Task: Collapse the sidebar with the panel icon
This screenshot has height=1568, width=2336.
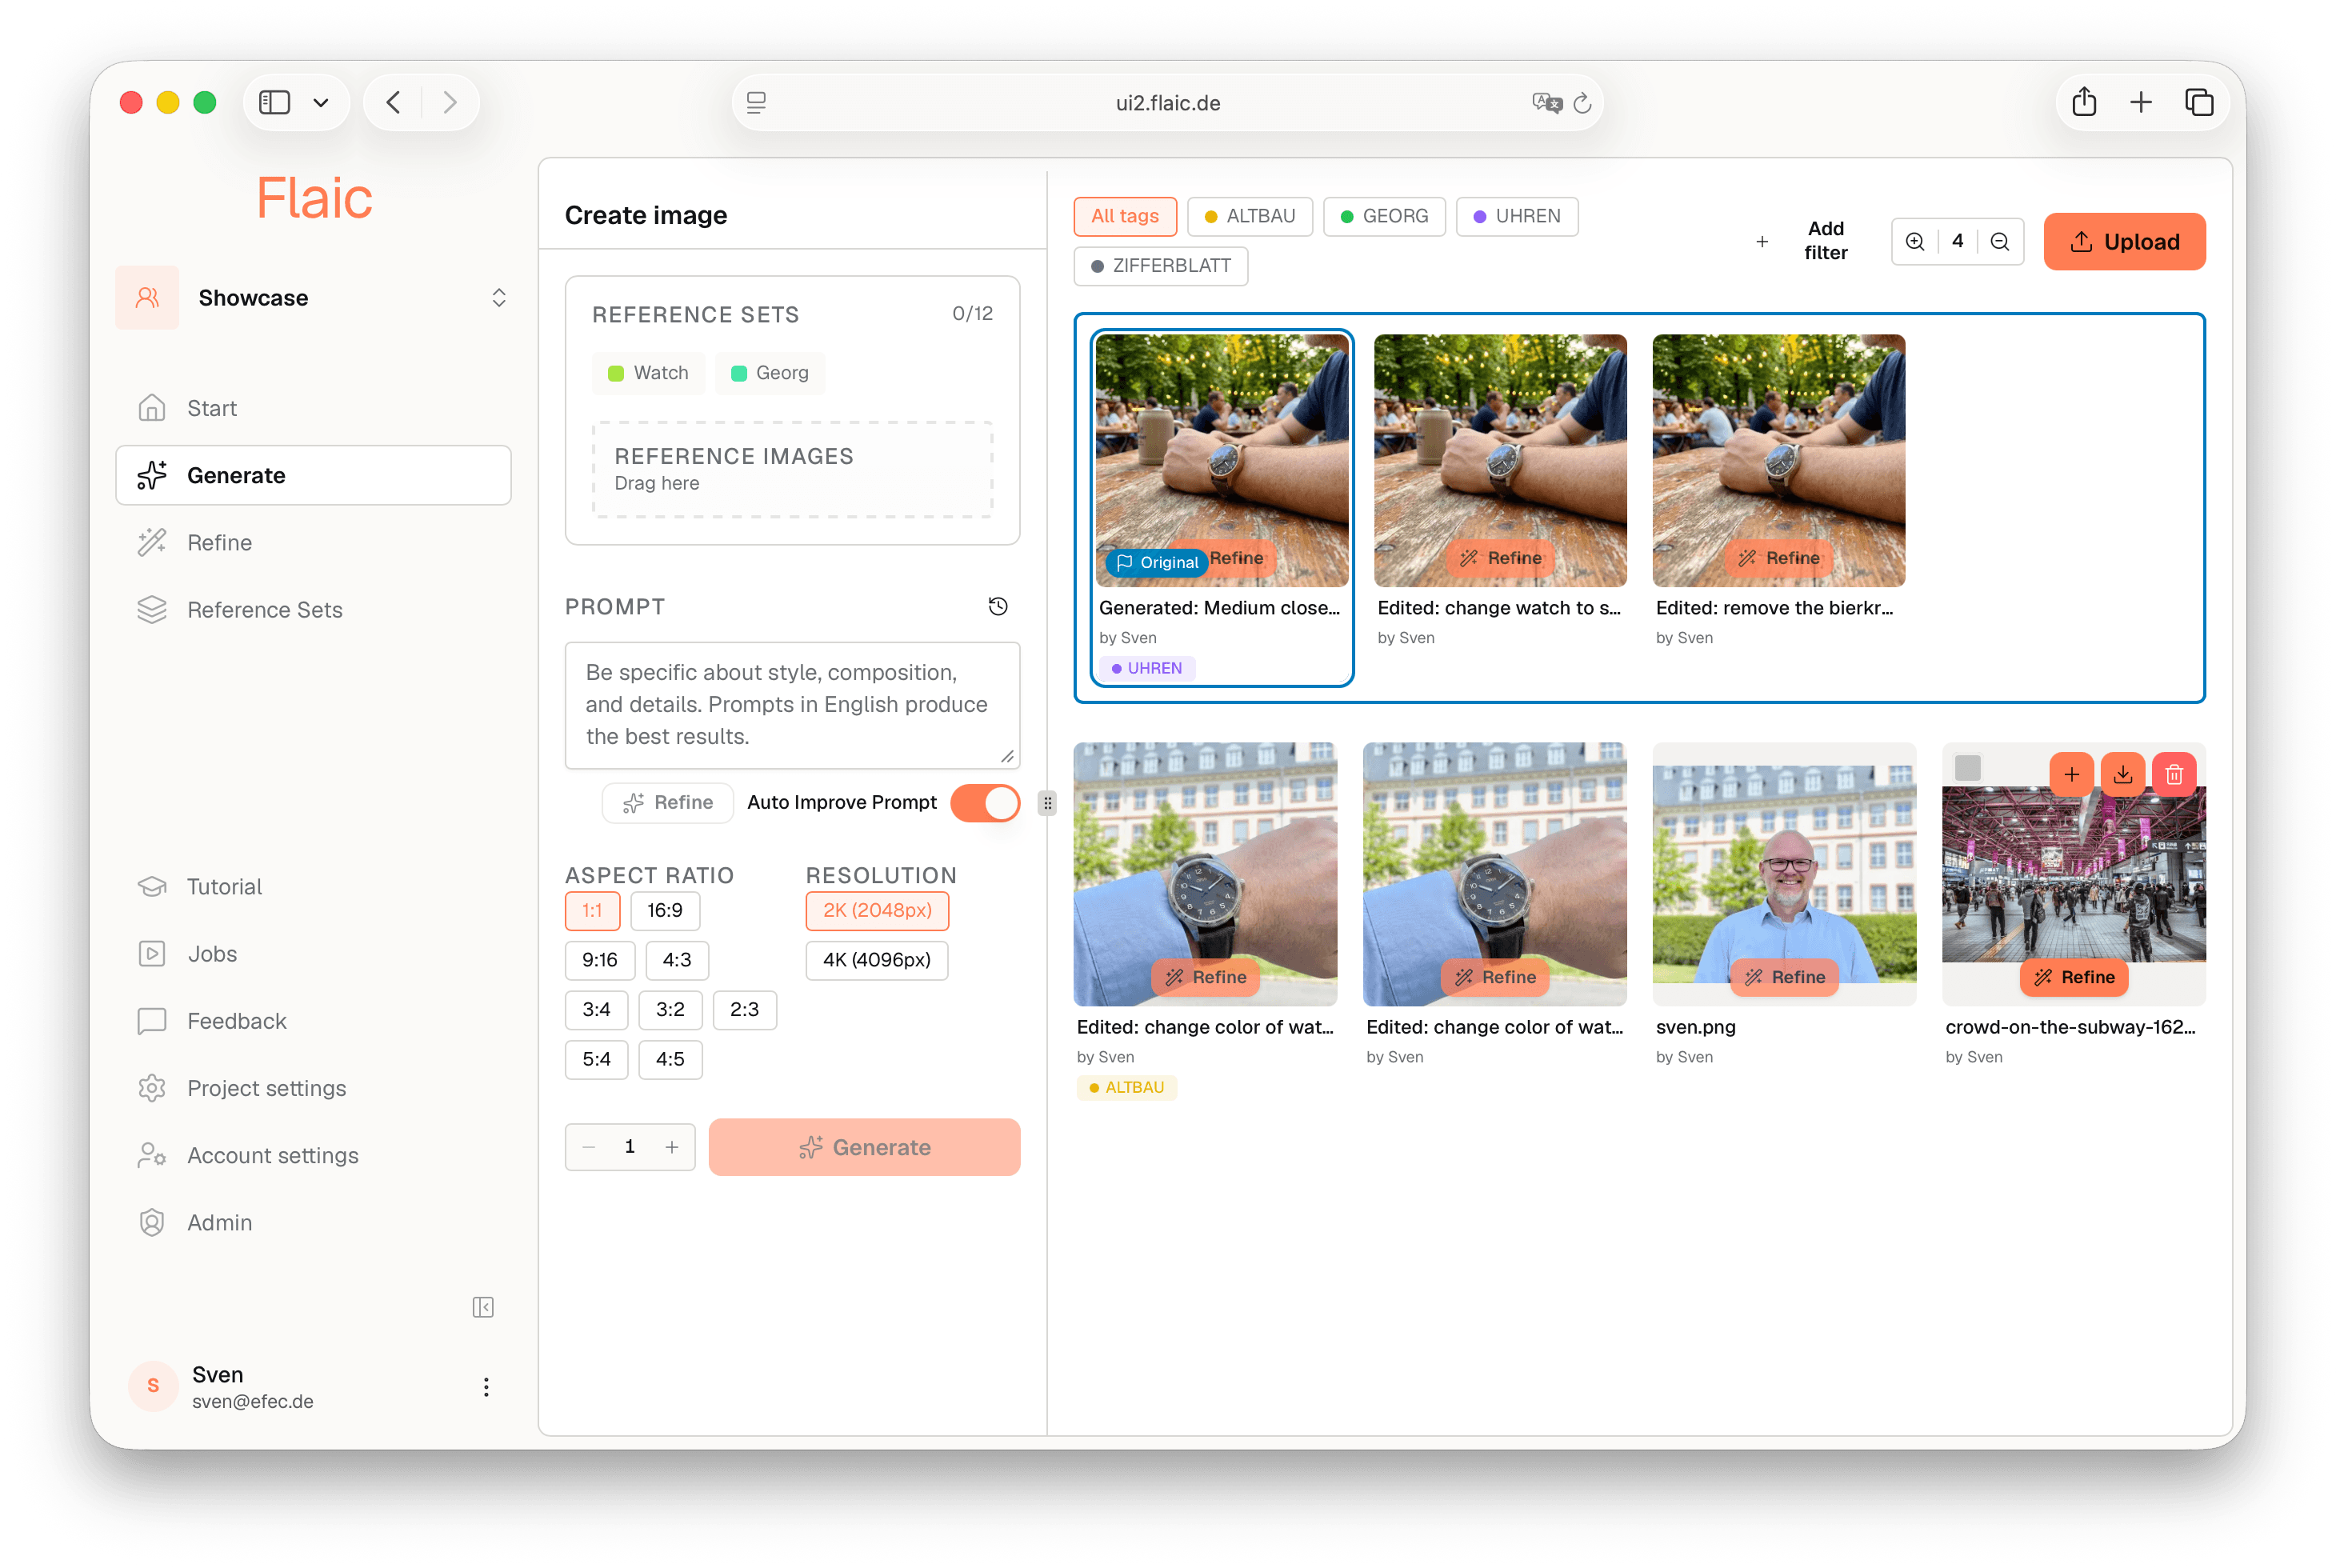Action: [483, 1307]
